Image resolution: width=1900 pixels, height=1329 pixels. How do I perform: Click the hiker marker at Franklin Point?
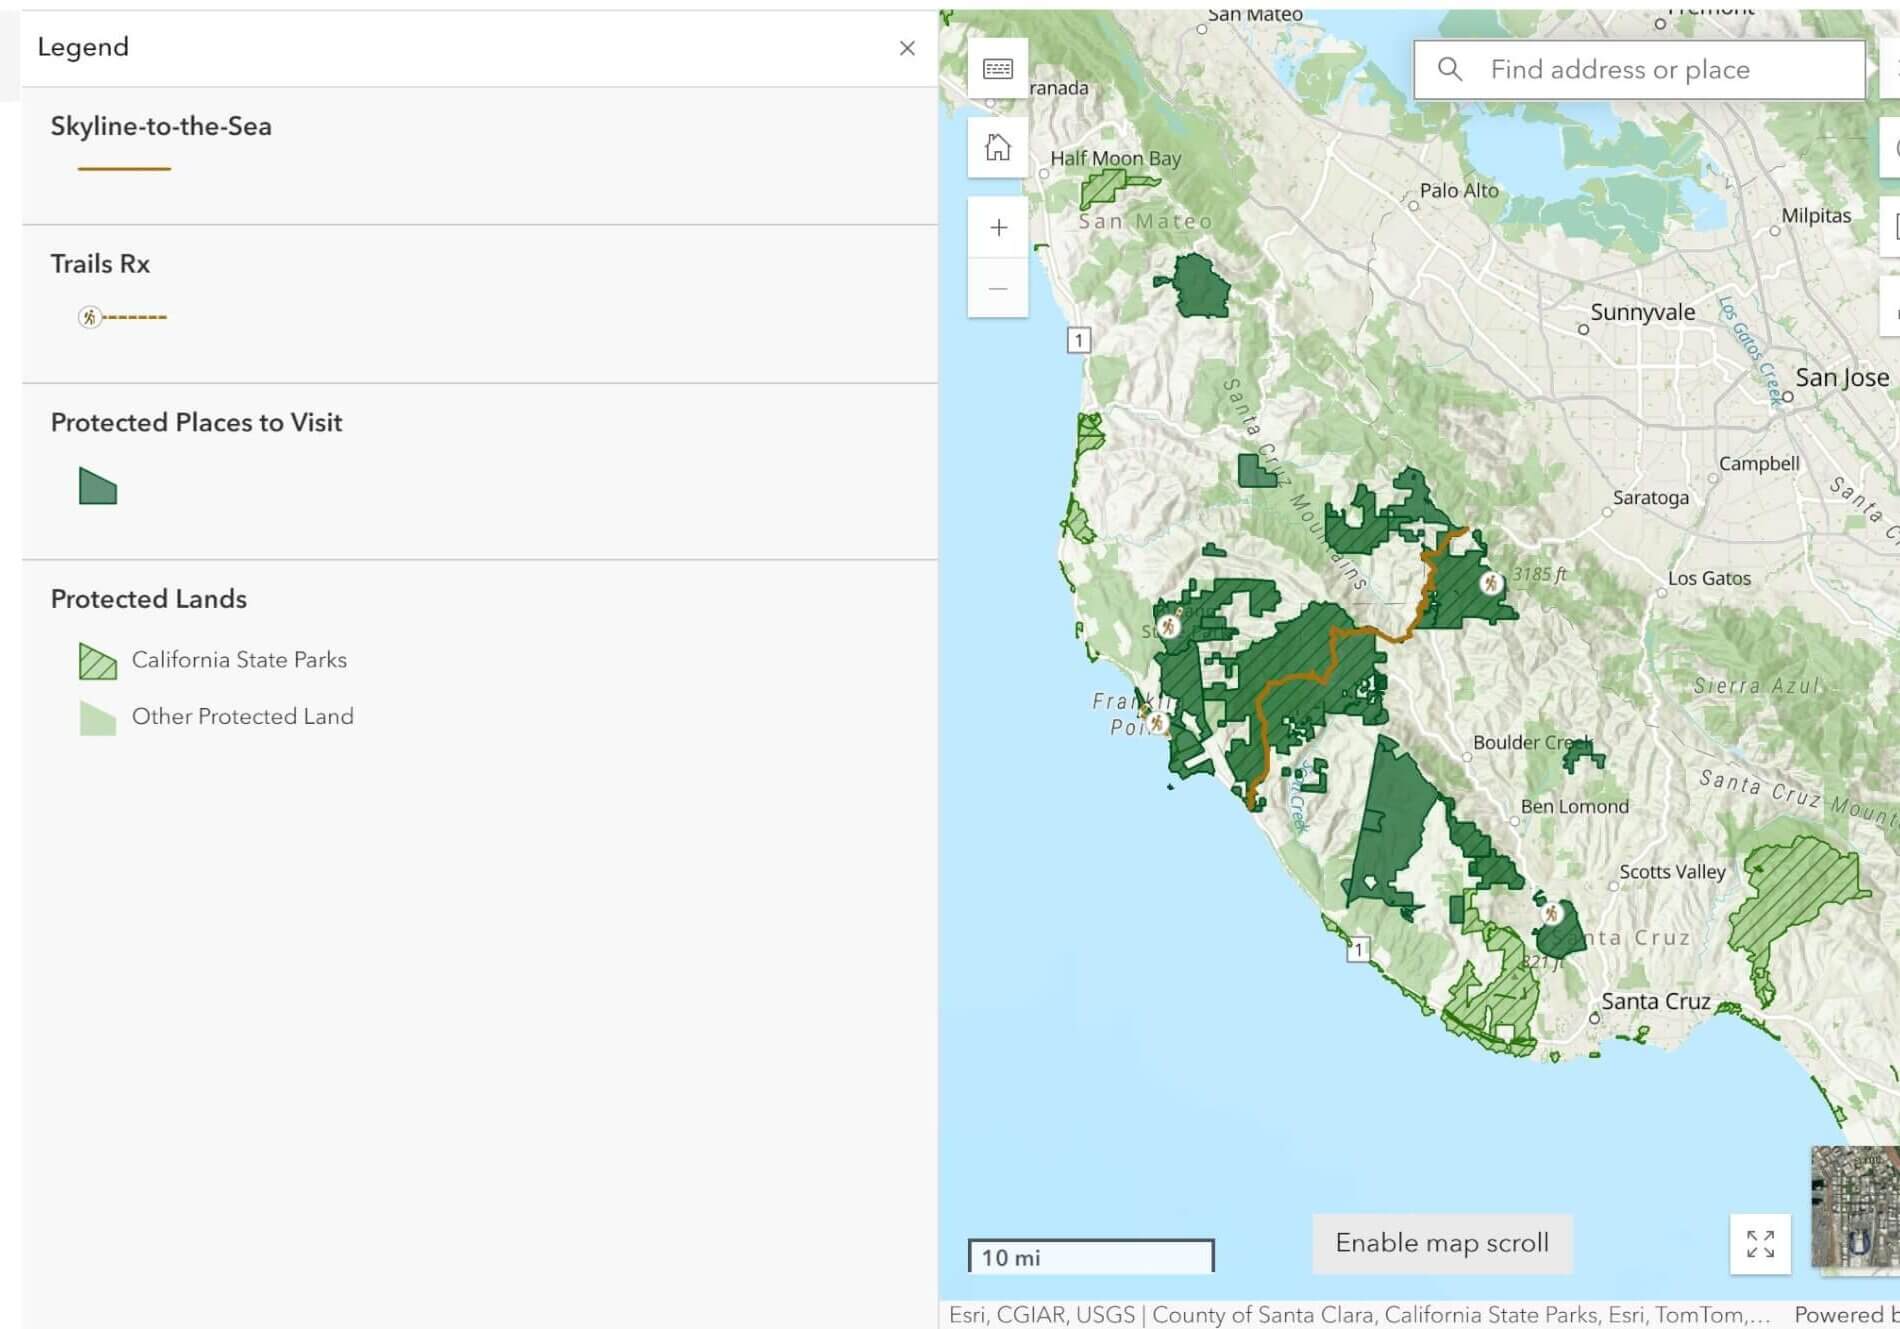[1157, 722]
